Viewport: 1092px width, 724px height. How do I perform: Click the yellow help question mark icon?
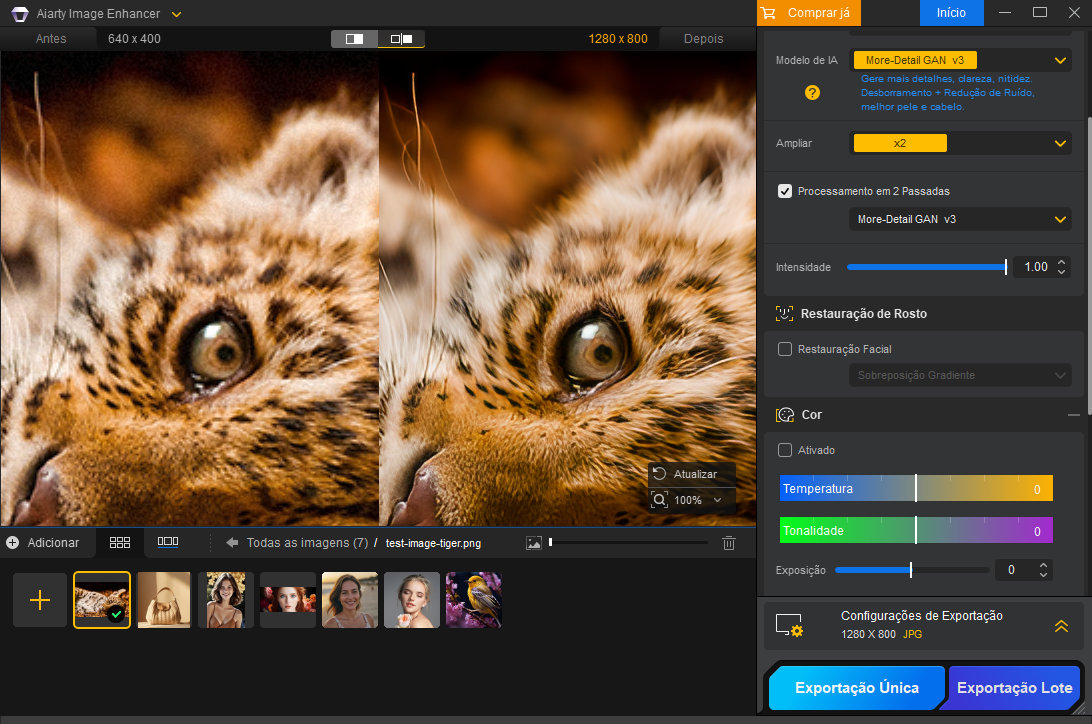click(x=812, y=92)
